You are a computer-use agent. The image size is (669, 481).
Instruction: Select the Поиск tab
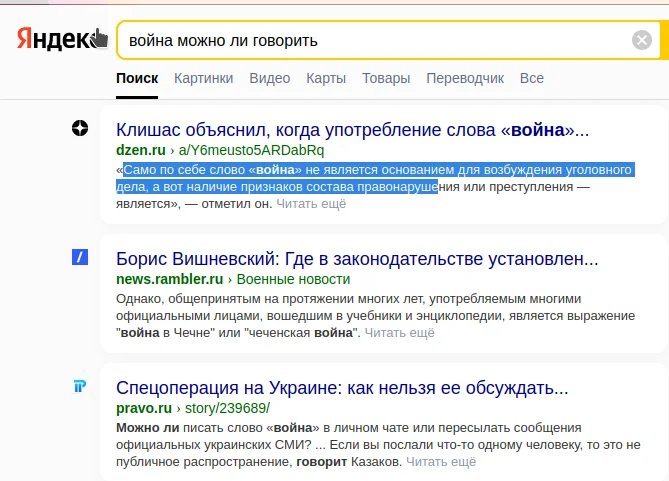(x=137, y=79)
